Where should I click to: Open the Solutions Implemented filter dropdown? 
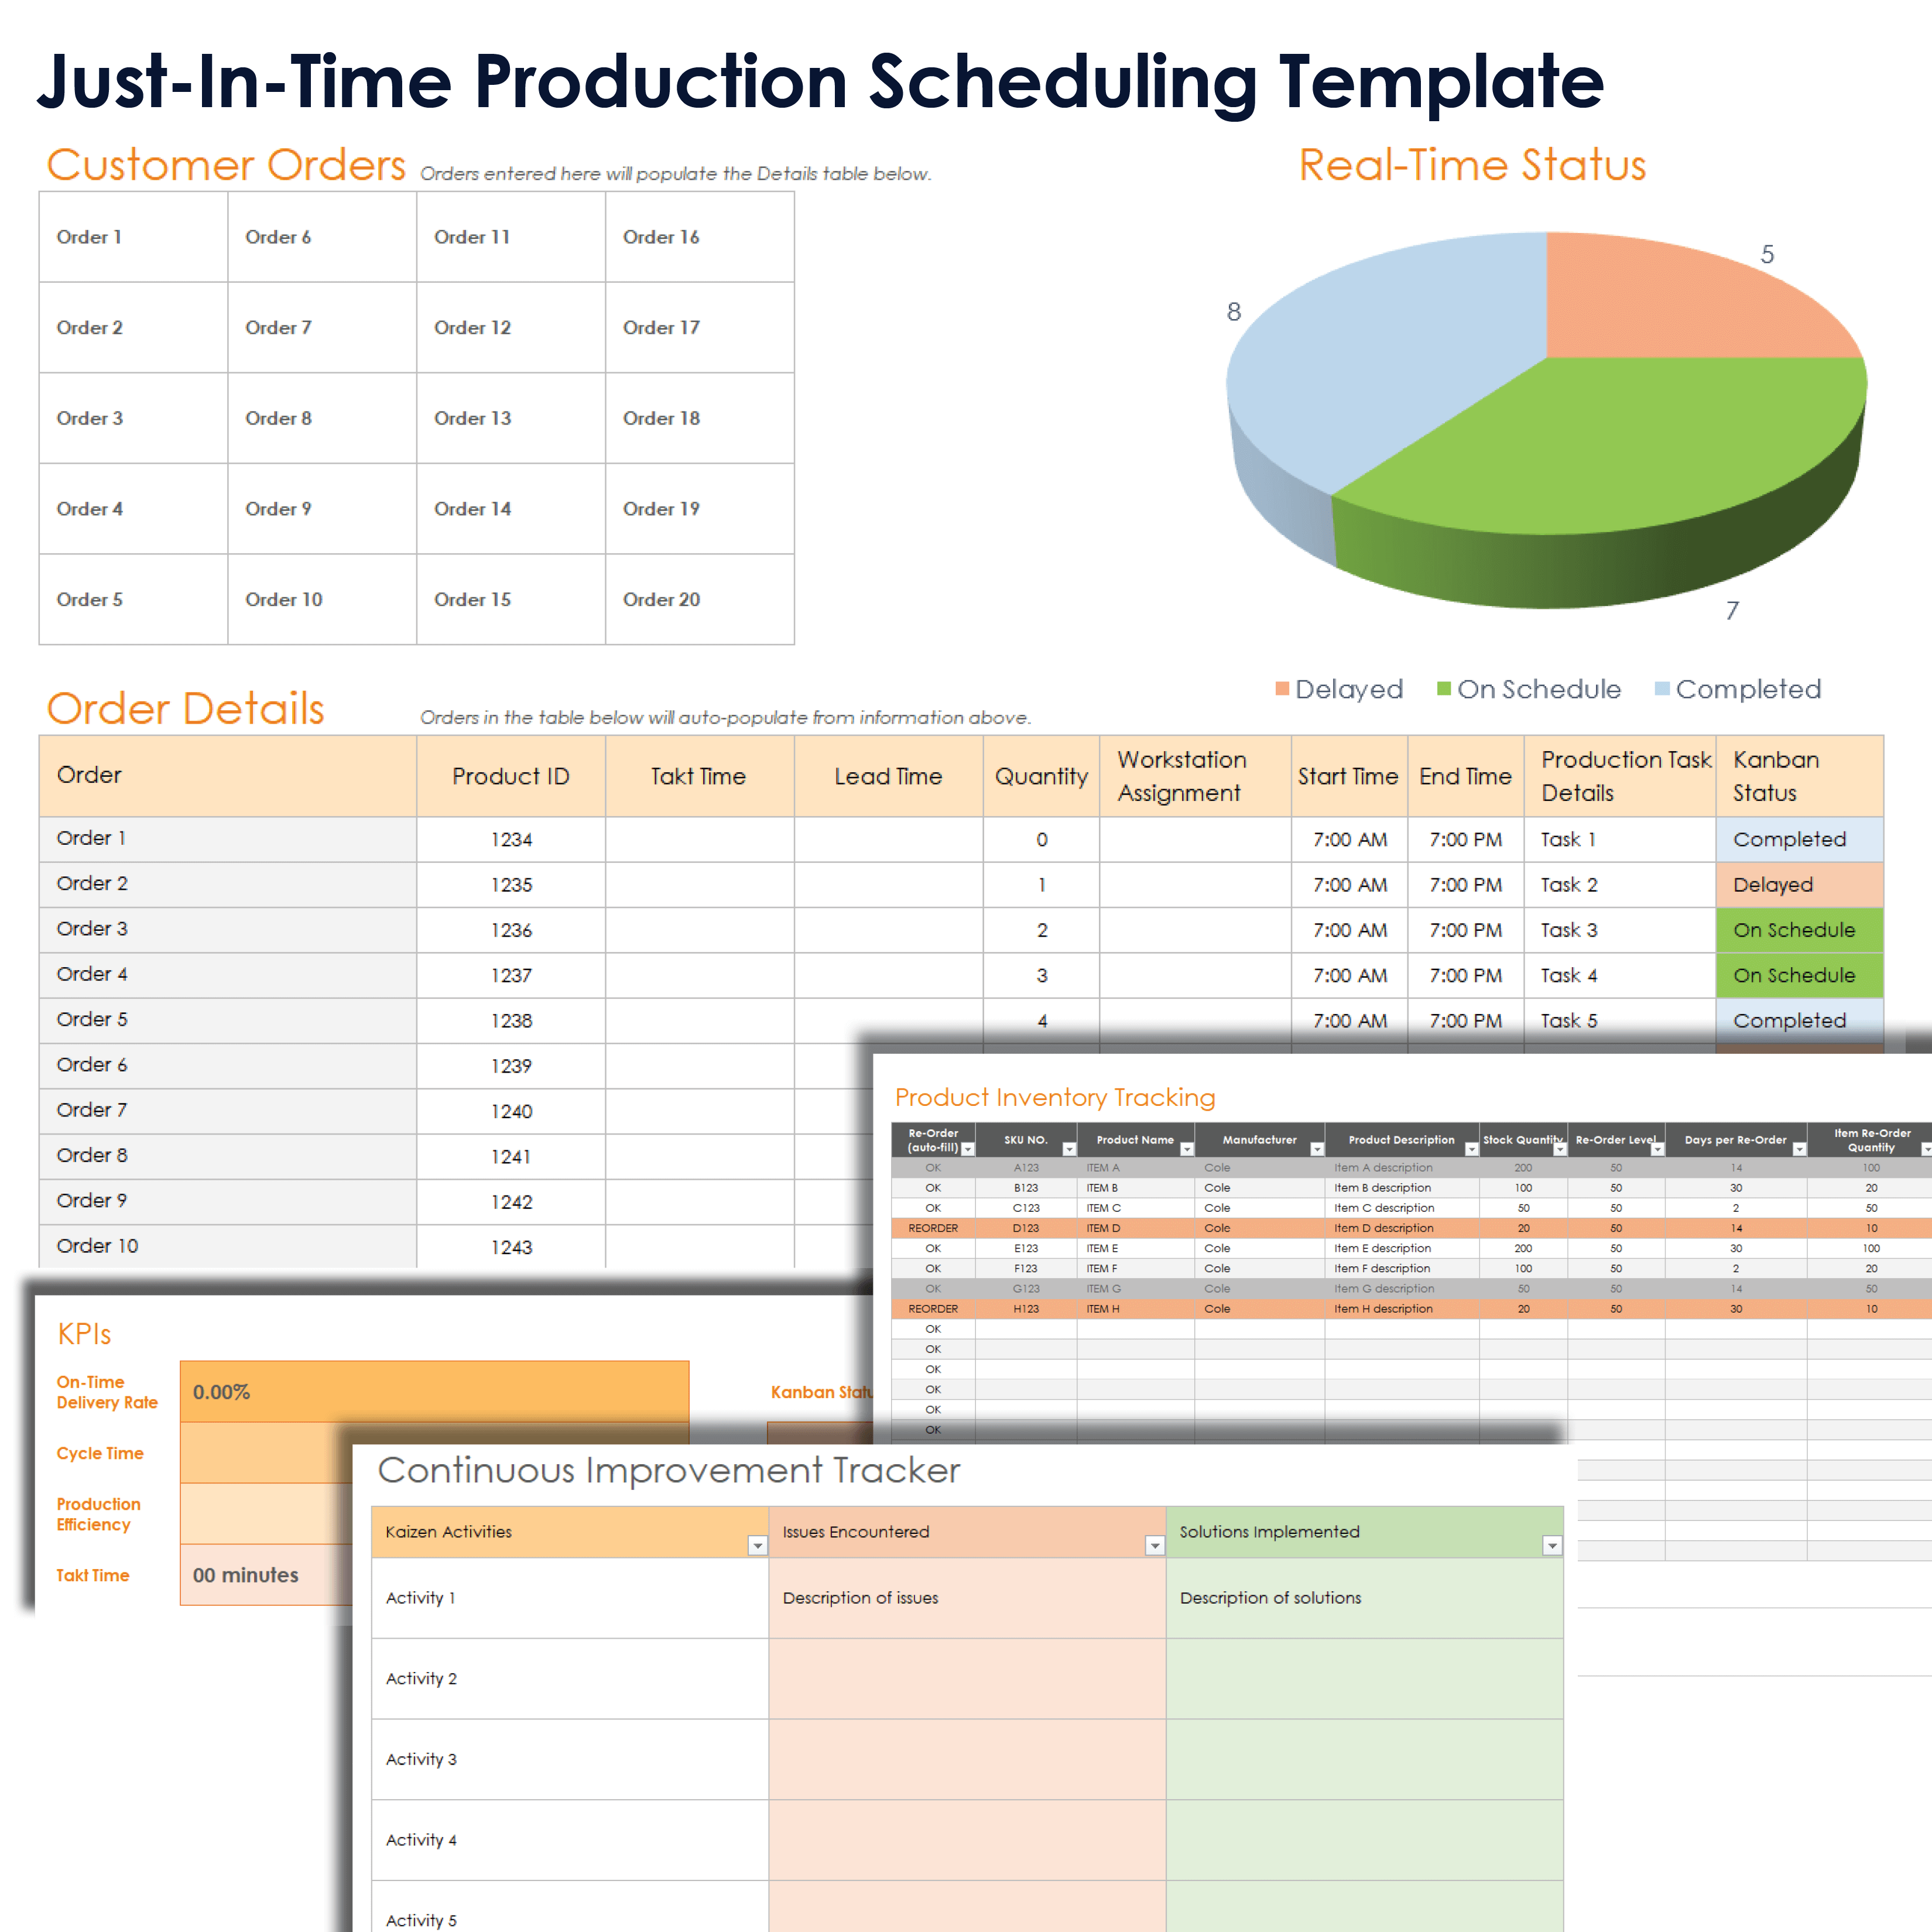point(1552,1546)
